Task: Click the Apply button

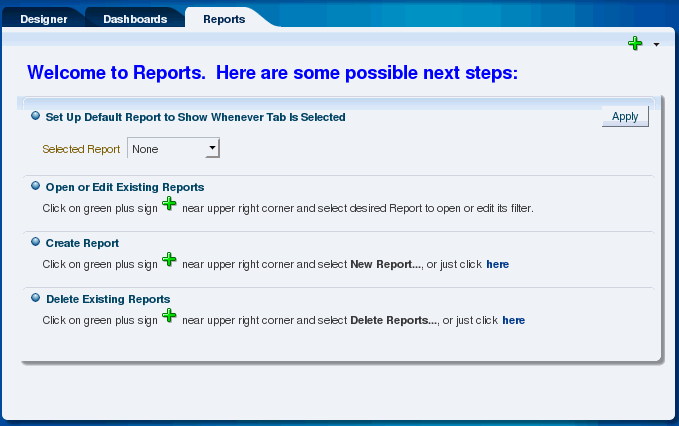Action: (x=625, y=116)
